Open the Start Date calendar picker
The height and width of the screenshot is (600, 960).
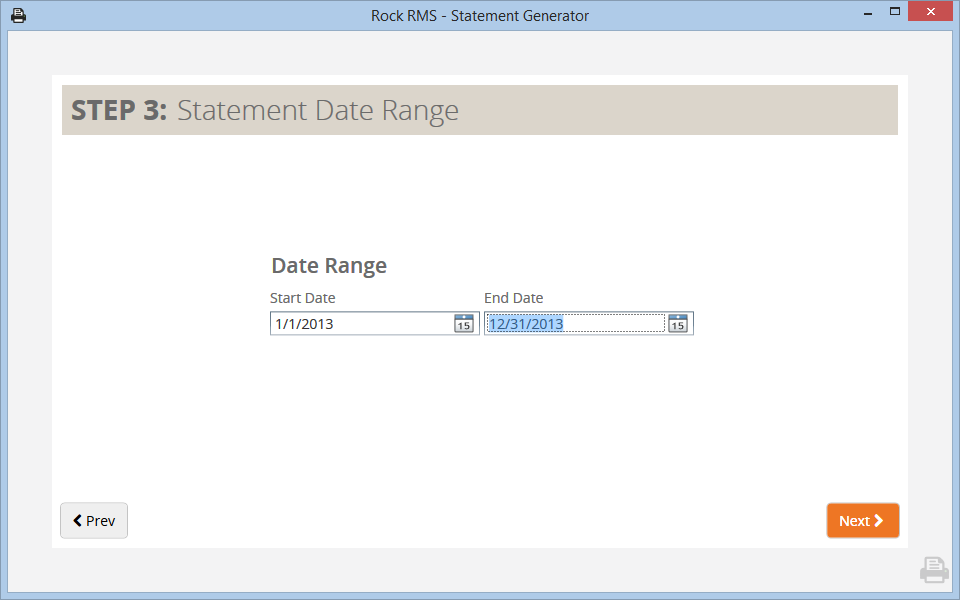[x=464, y=323]
